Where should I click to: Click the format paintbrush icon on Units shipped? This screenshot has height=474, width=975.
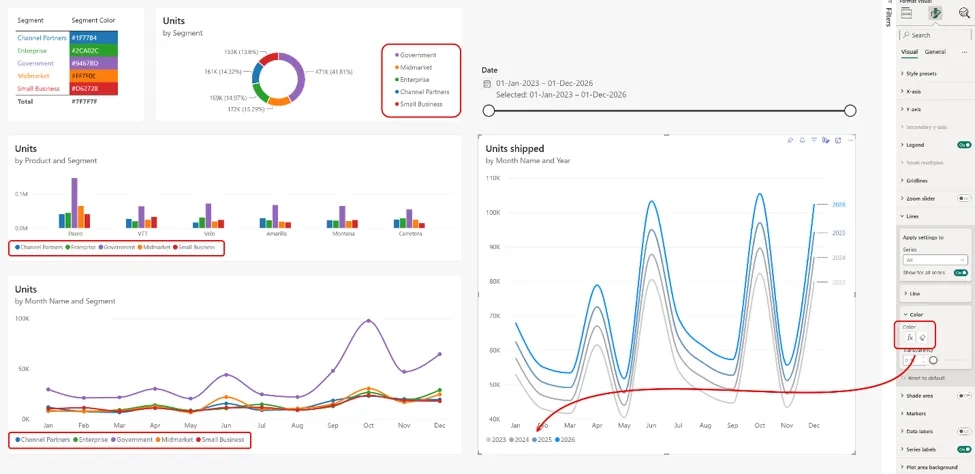826,140
